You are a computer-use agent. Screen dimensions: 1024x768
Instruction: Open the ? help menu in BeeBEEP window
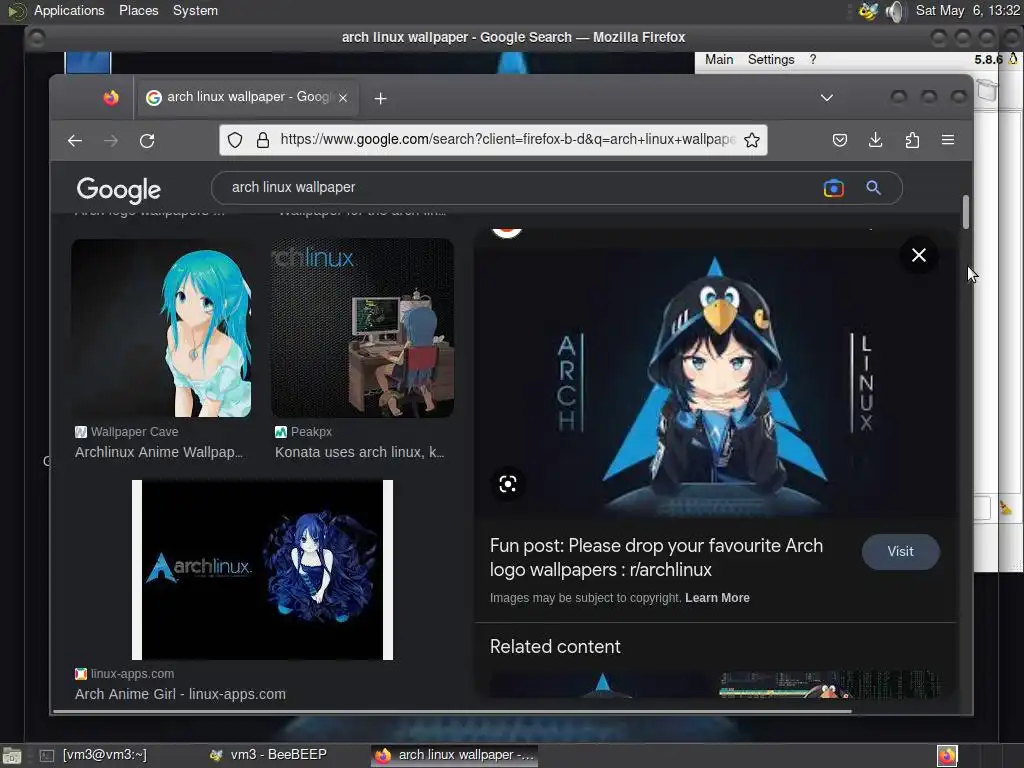(812, 59)
